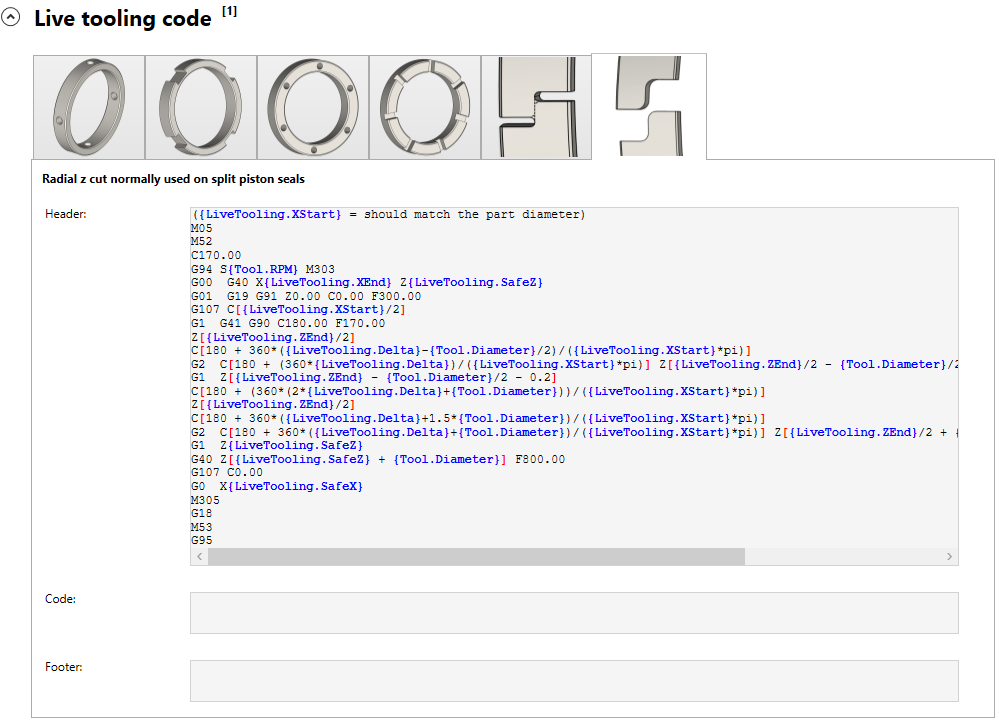Click the G95 line at header end
This screenshot has width=999, height=722.
click(202, 540)
